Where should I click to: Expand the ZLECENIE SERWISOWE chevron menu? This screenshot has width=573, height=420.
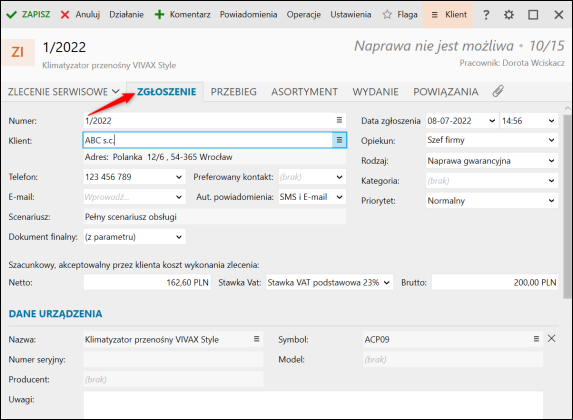(x=116, y=91)
